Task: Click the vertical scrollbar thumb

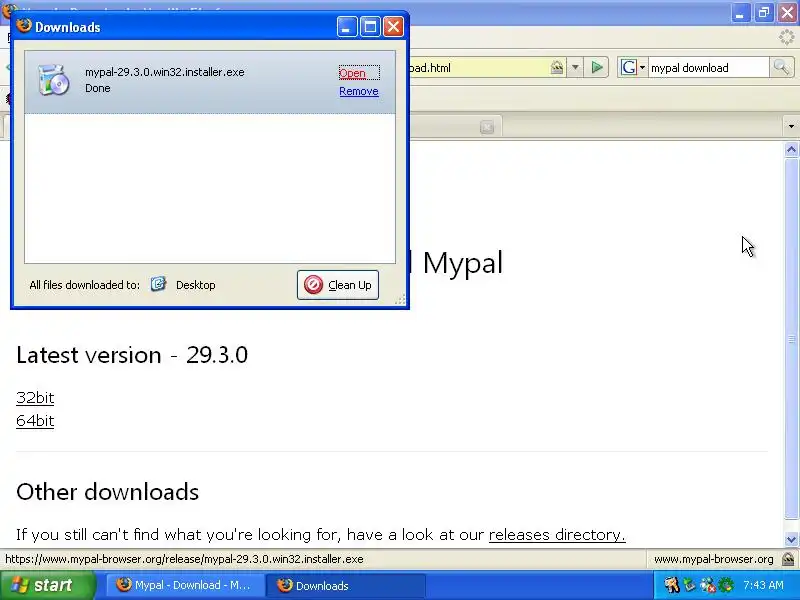Action: click(791, 339)
